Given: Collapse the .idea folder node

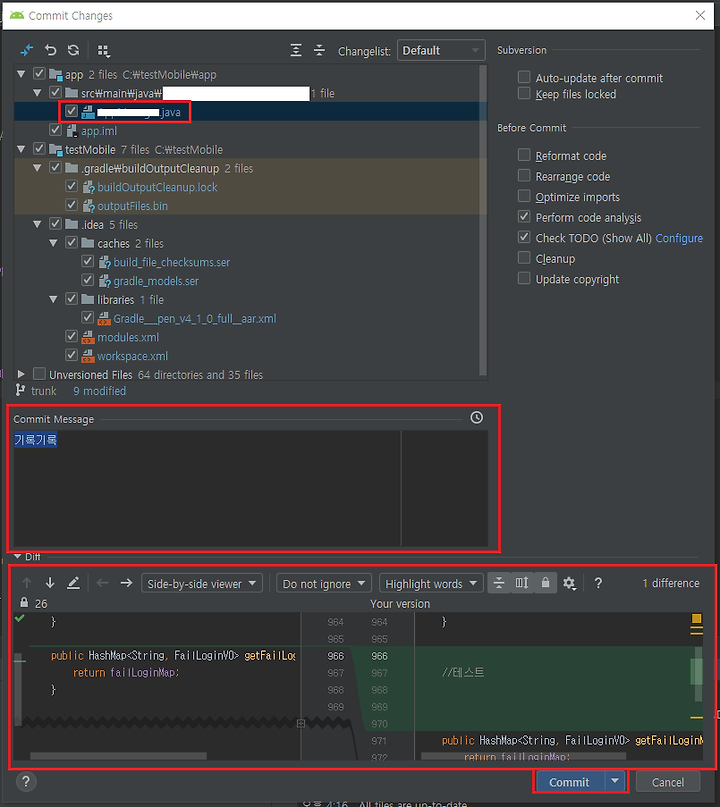Looking at the screenshot, I should (37, 224).
